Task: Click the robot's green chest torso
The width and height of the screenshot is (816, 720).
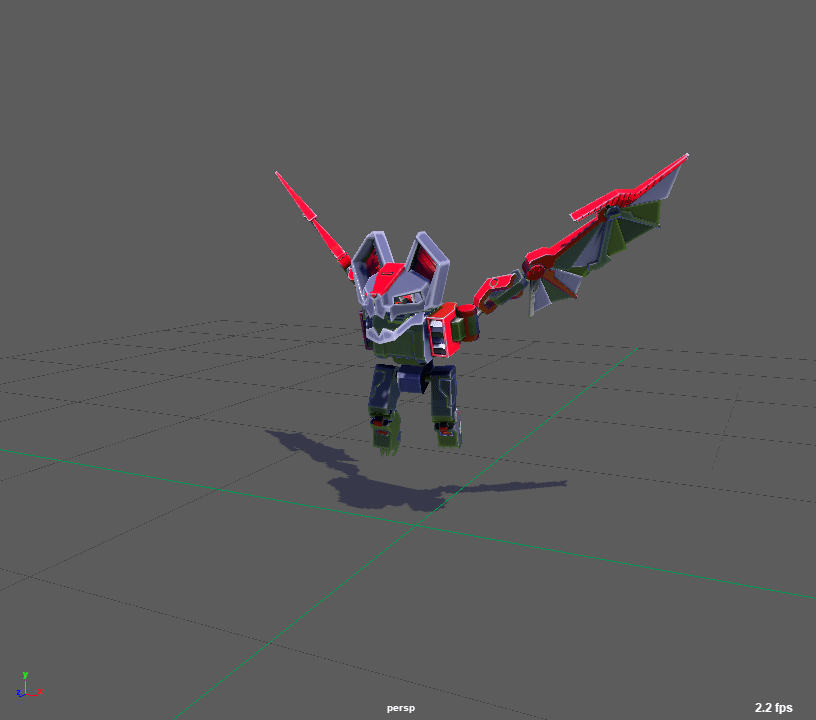Action: pos(402,346)
